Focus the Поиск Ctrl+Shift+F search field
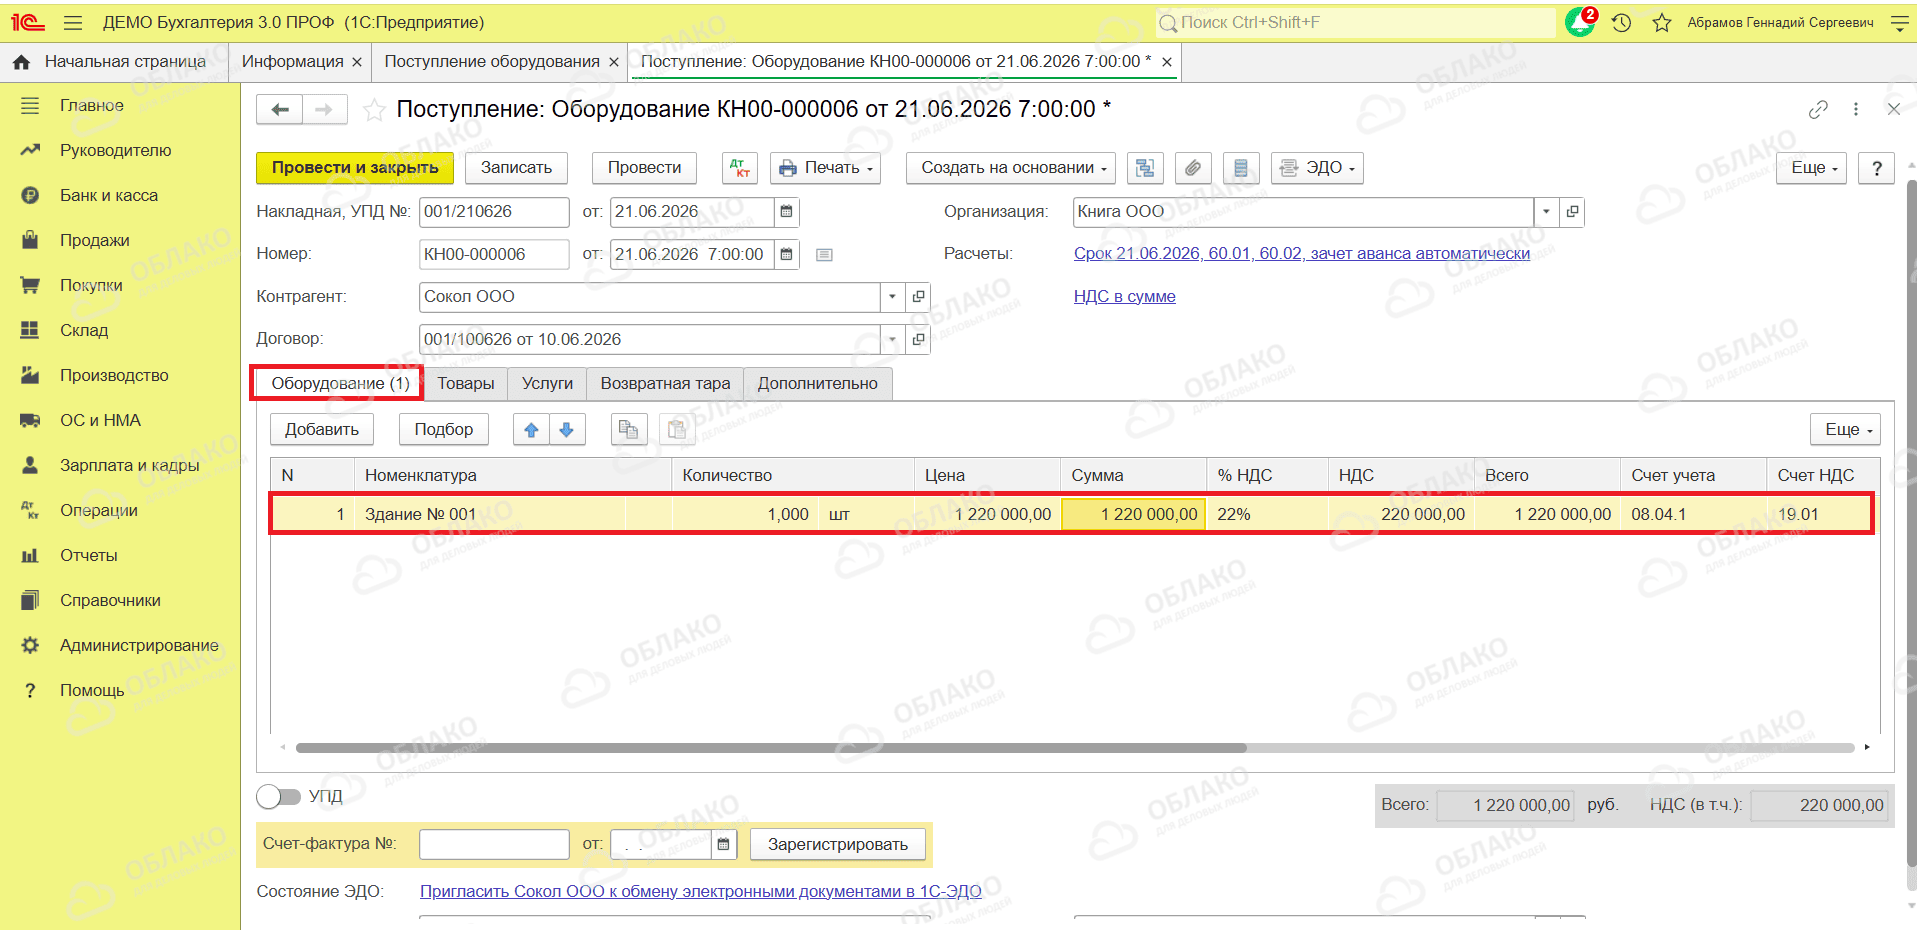The image size is (1917, 930). point(1354,22)
